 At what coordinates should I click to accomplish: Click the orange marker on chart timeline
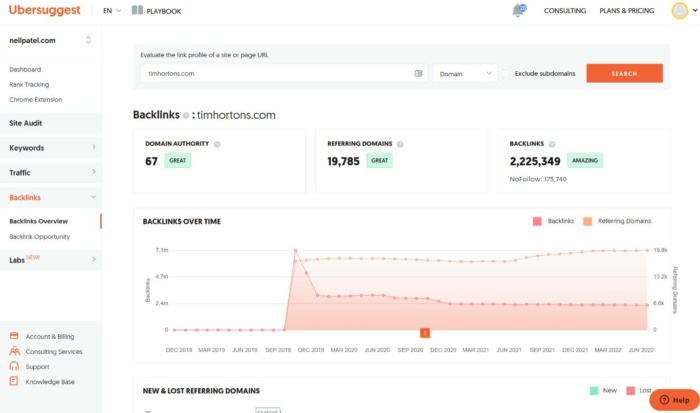point(425,332)
